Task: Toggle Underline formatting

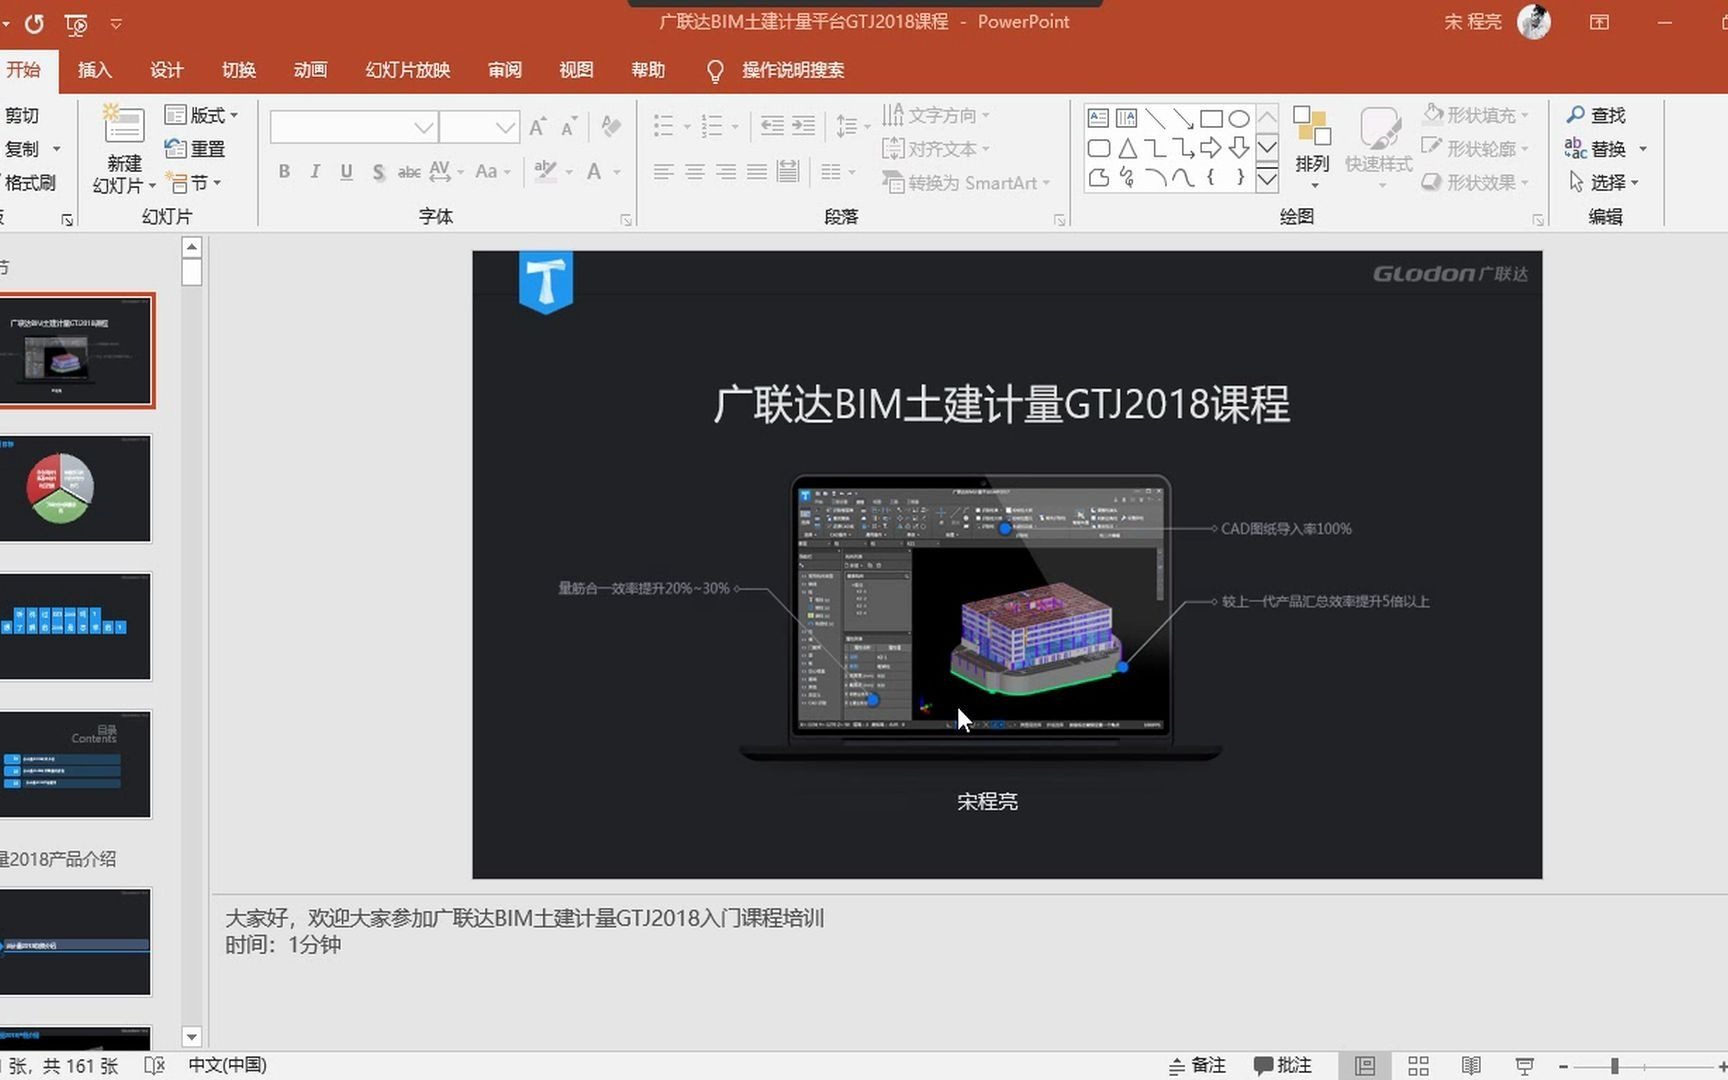Action: click(x=346, y=171)
